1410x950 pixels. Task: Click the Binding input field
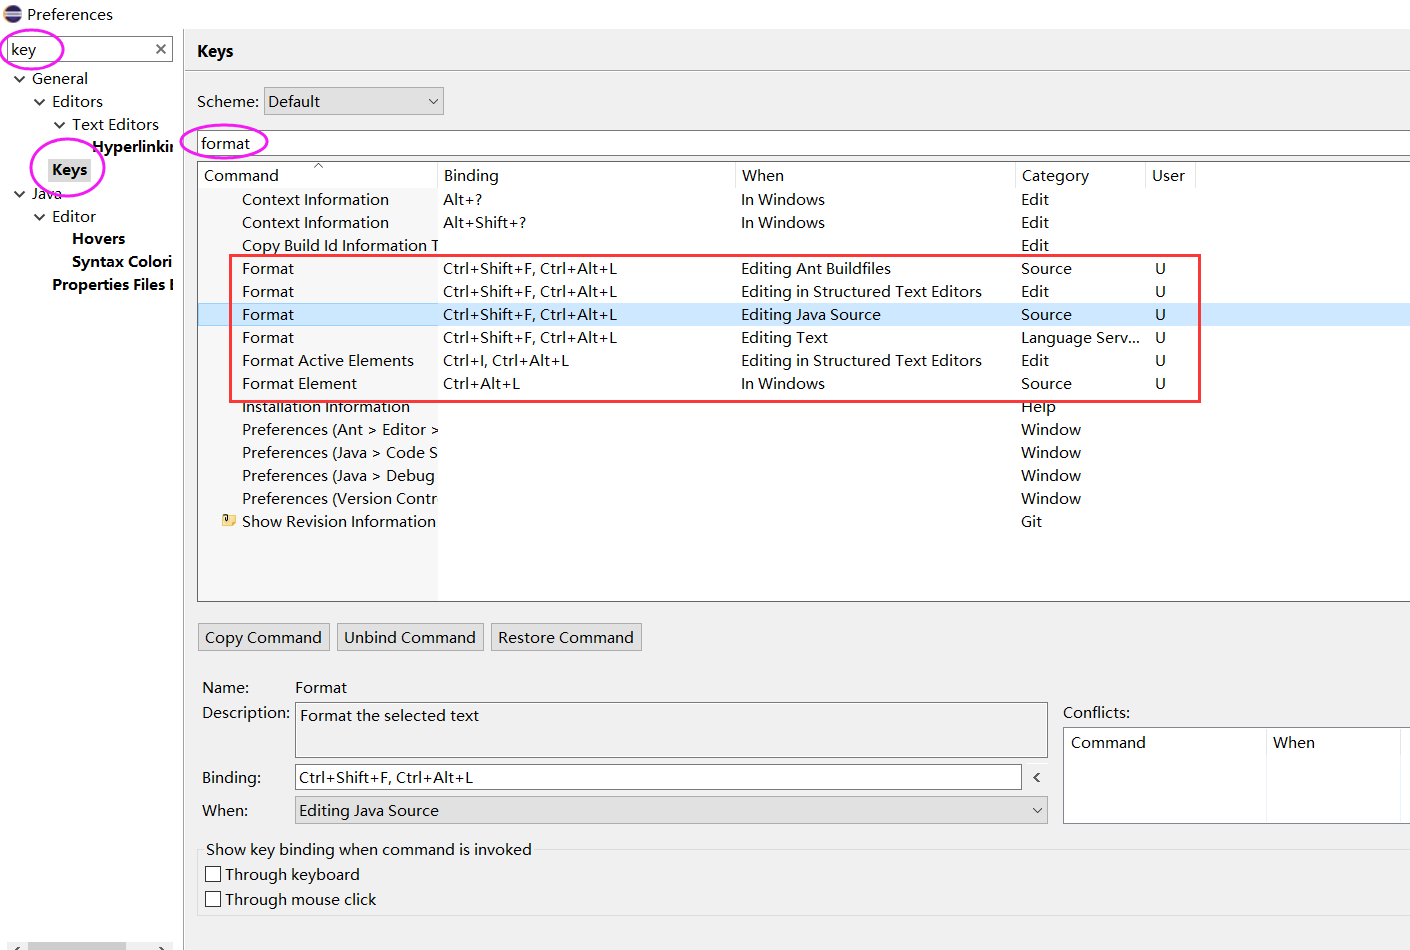[x=658, y=777]
